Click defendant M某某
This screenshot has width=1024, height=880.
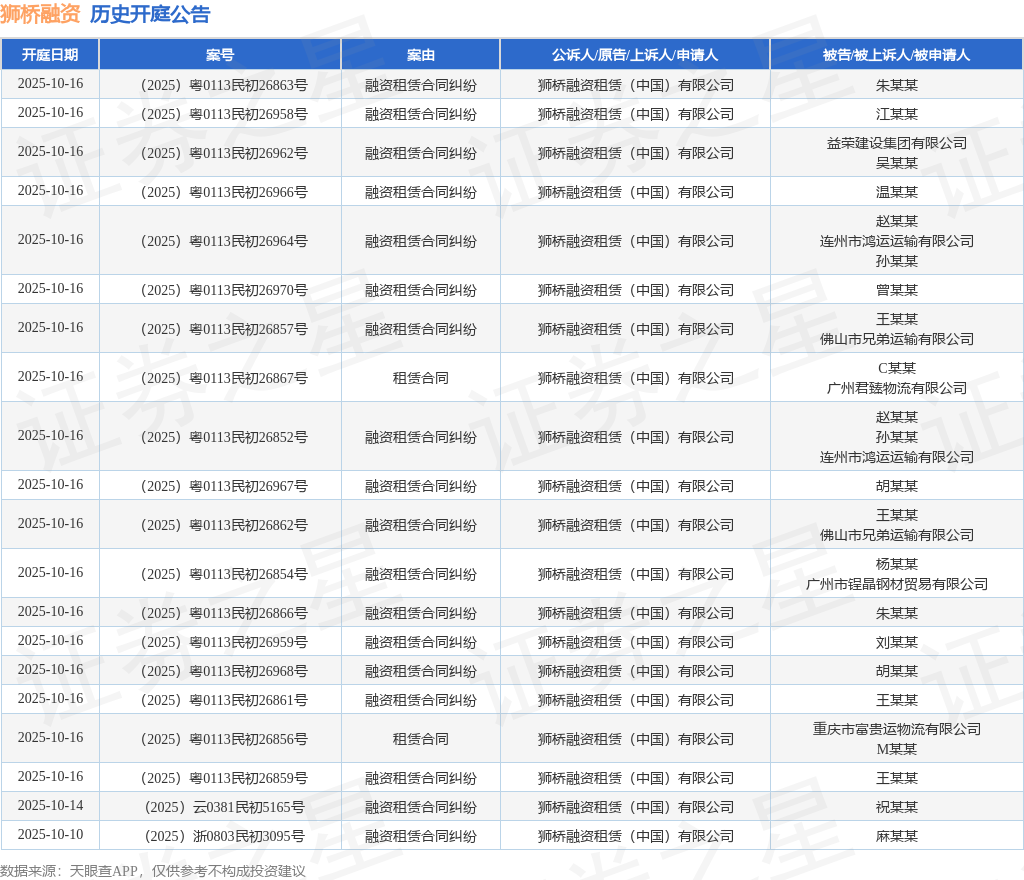897,749
